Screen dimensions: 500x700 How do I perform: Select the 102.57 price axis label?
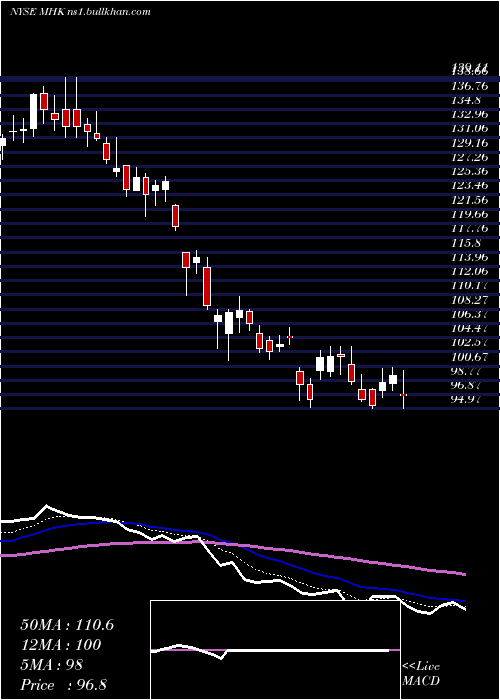tap(470, 342)
